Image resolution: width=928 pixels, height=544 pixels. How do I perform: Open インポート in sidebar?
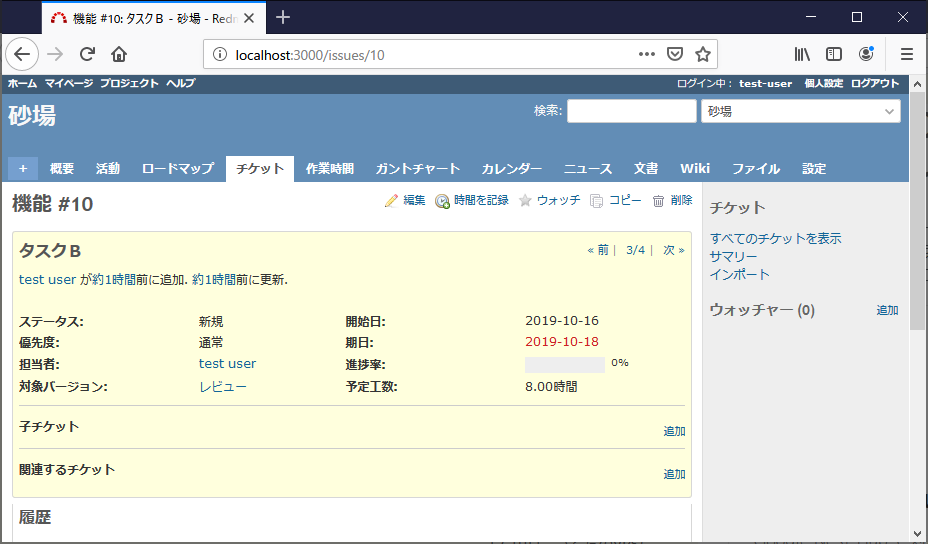[740, 275]
